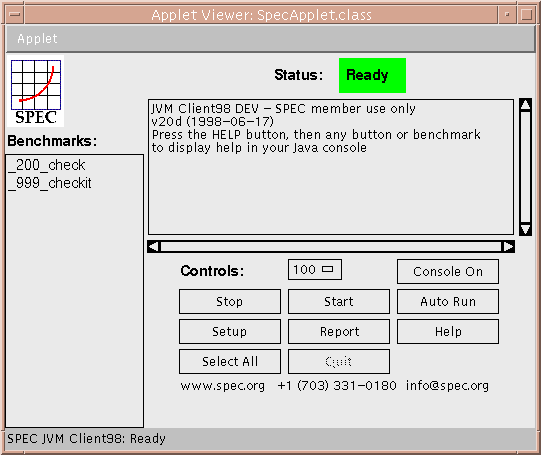Screen dimensions: 541x455
Task: Click the Report button
Action: 339,332
